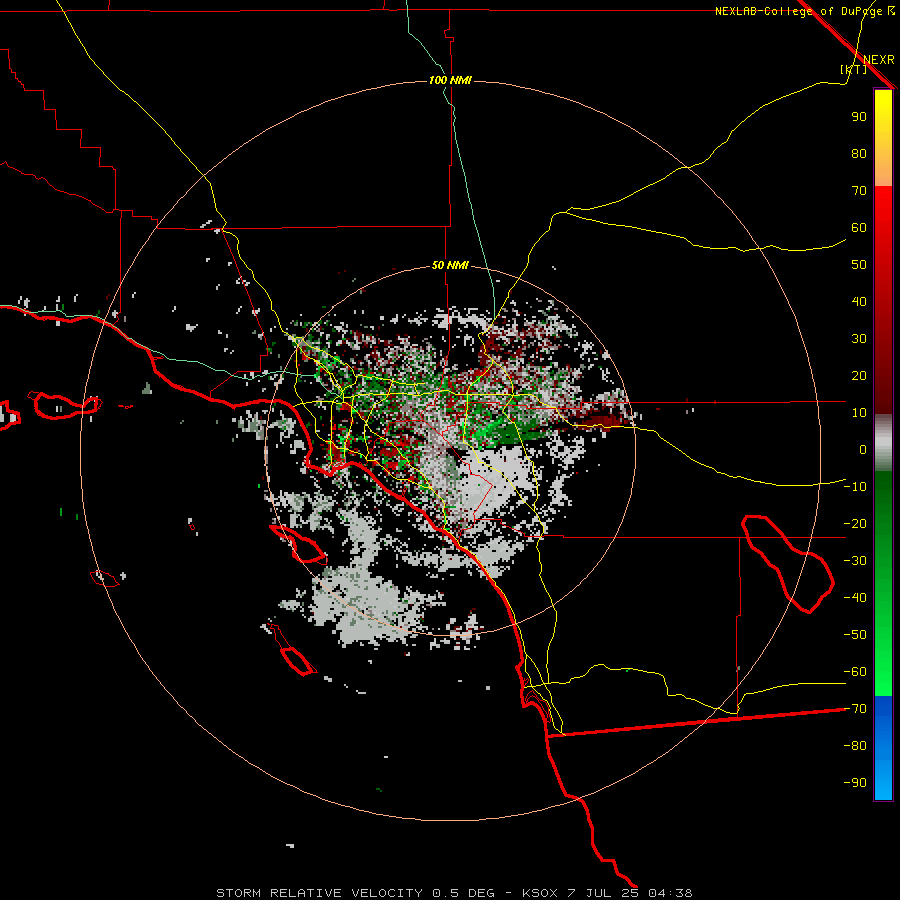
Task: Select the 70 value on velocity scale
Action: [859, 191]
